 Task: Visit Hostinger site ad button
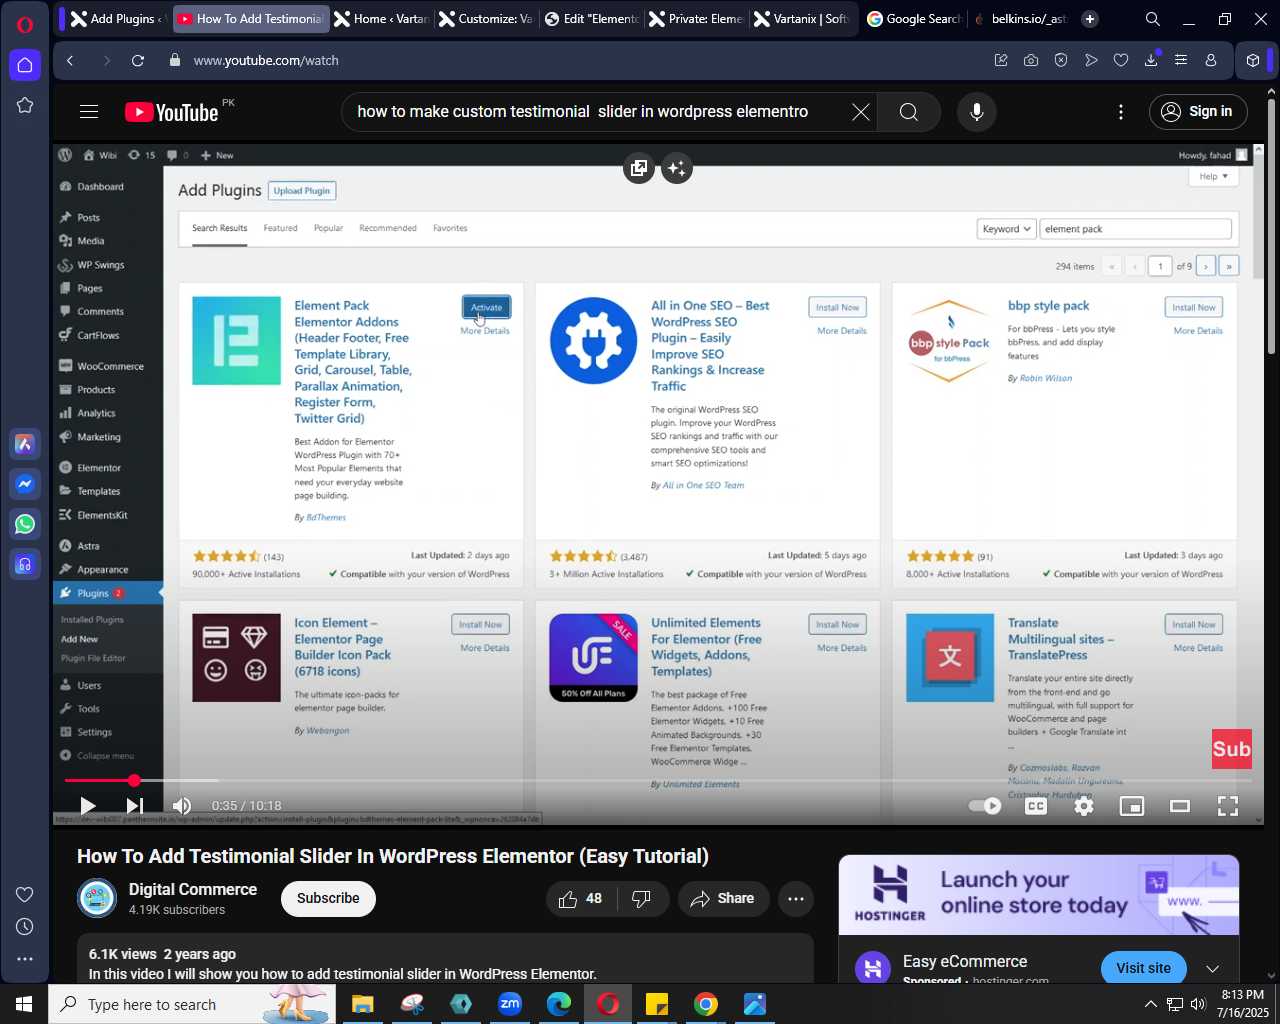[x=1143, y=969]
